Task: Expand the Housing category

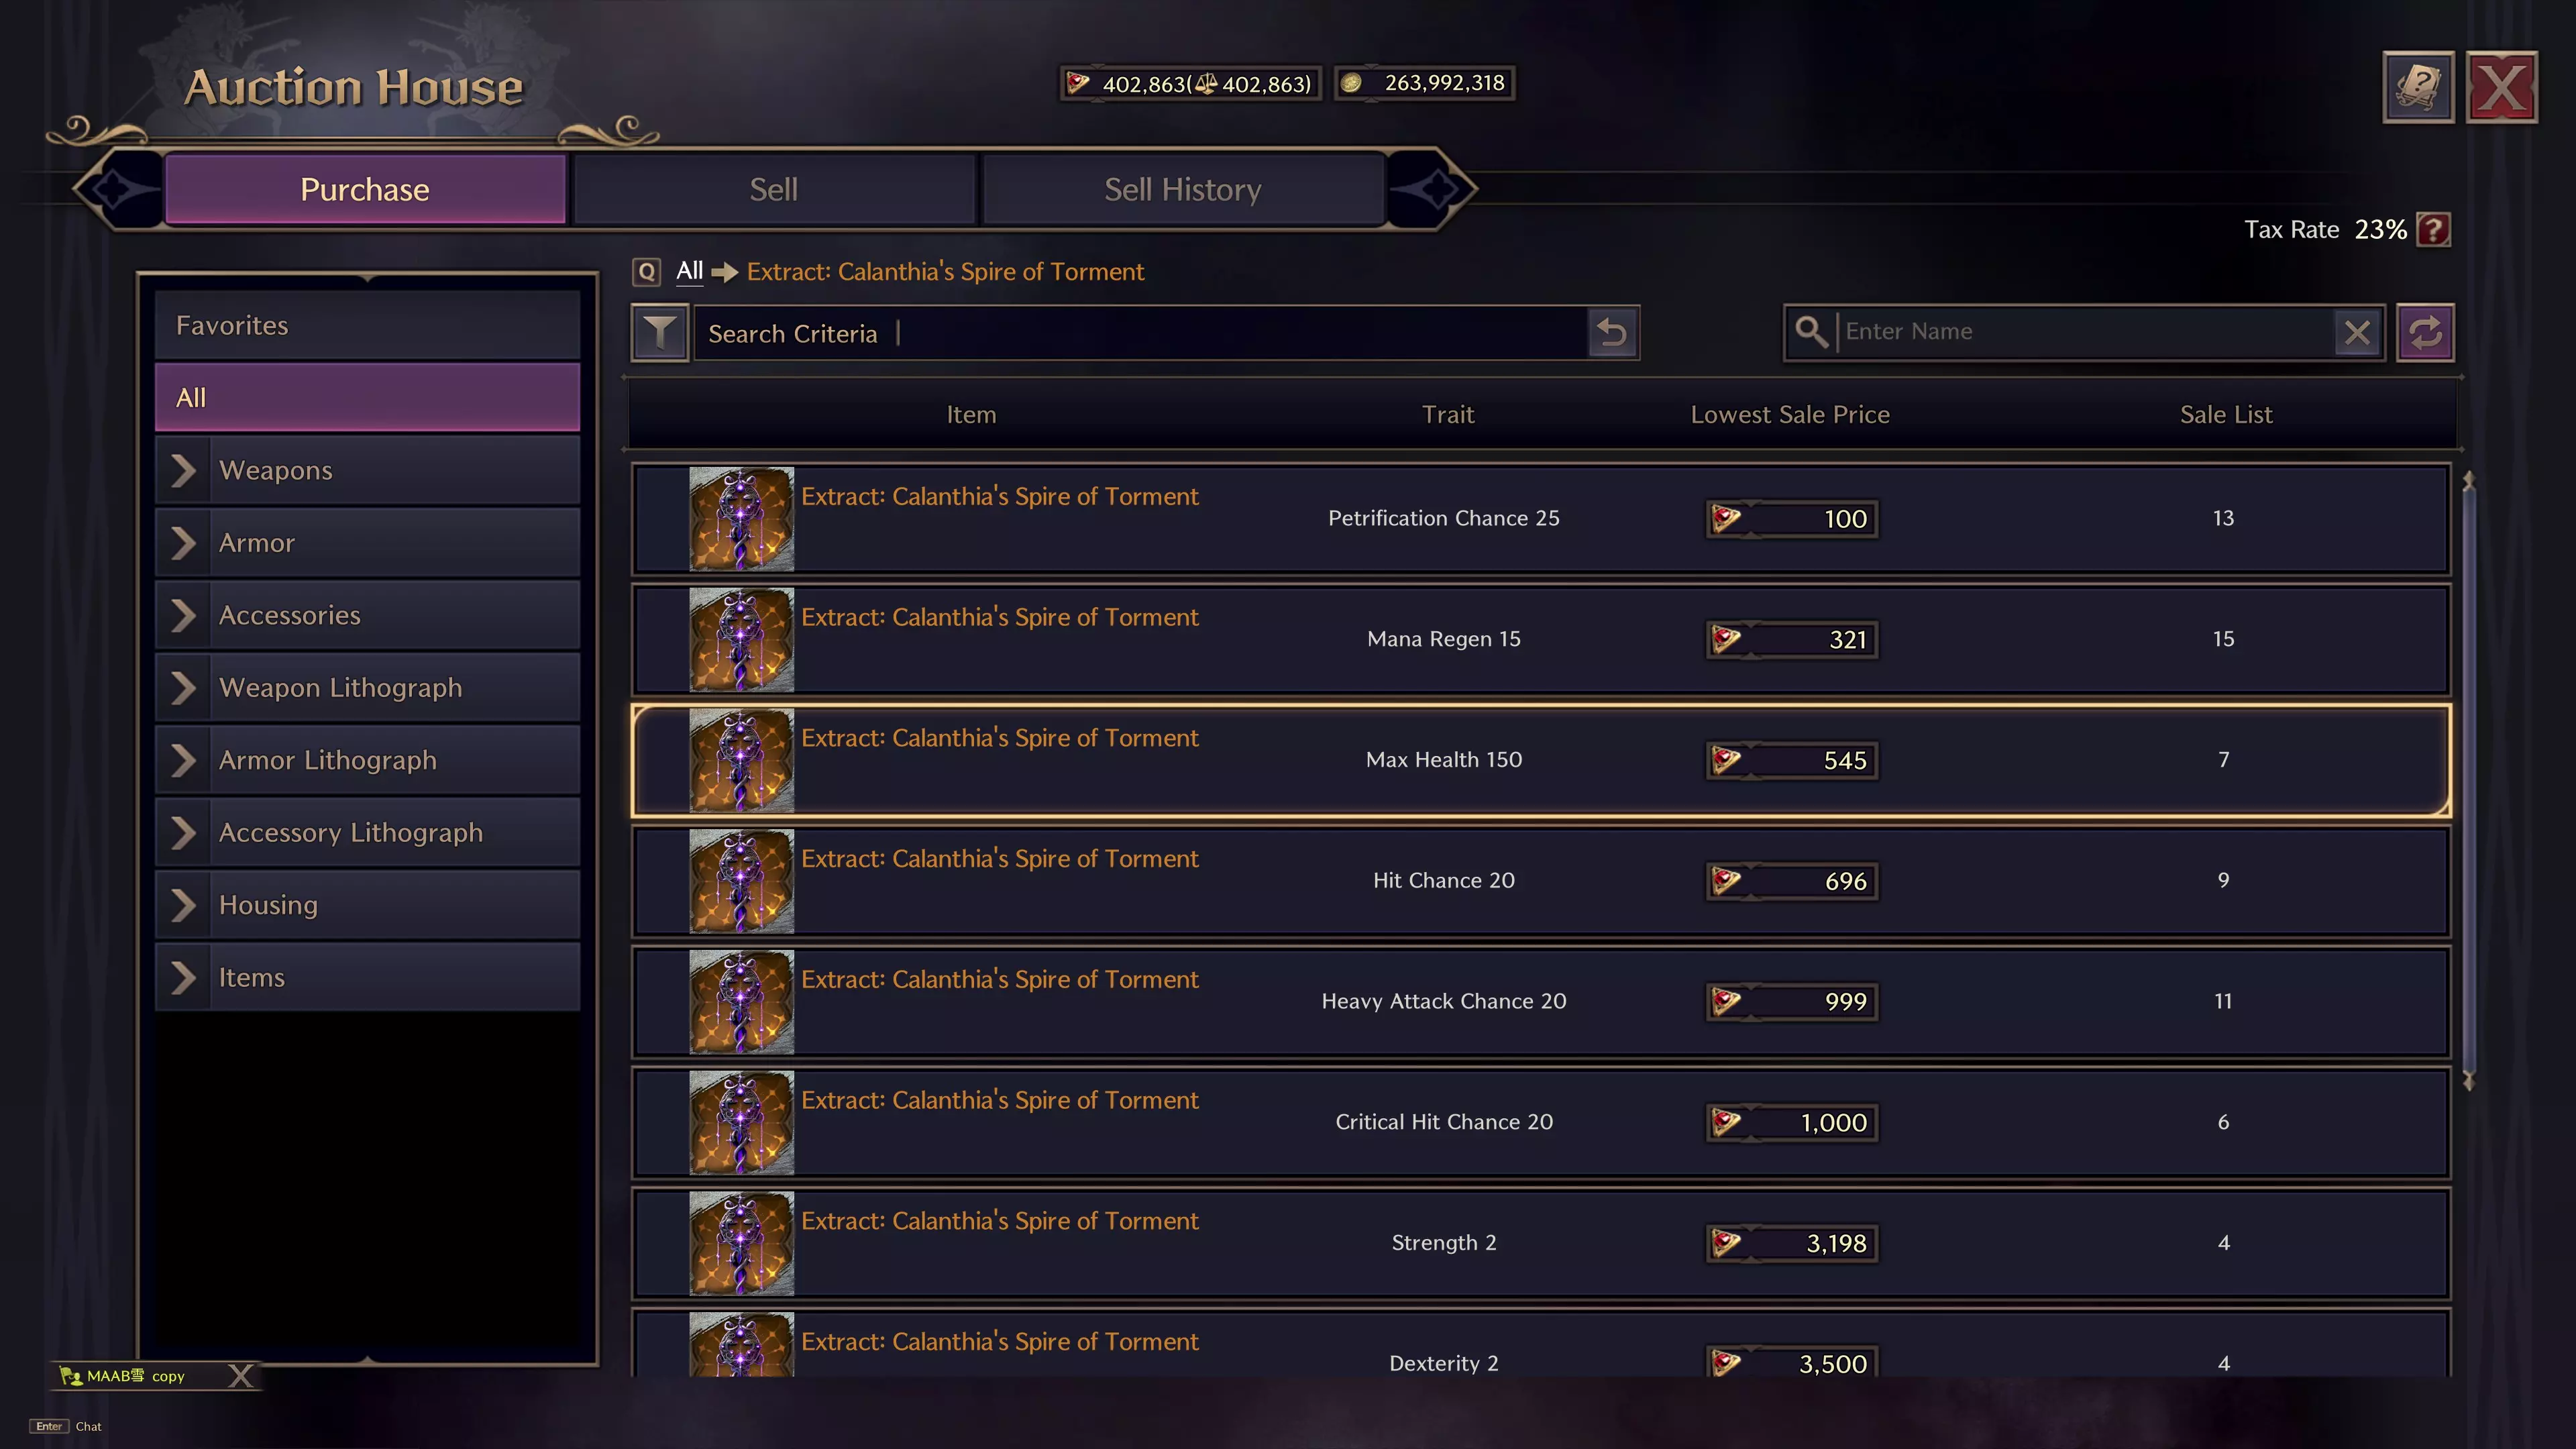Action: coord(184,905)
